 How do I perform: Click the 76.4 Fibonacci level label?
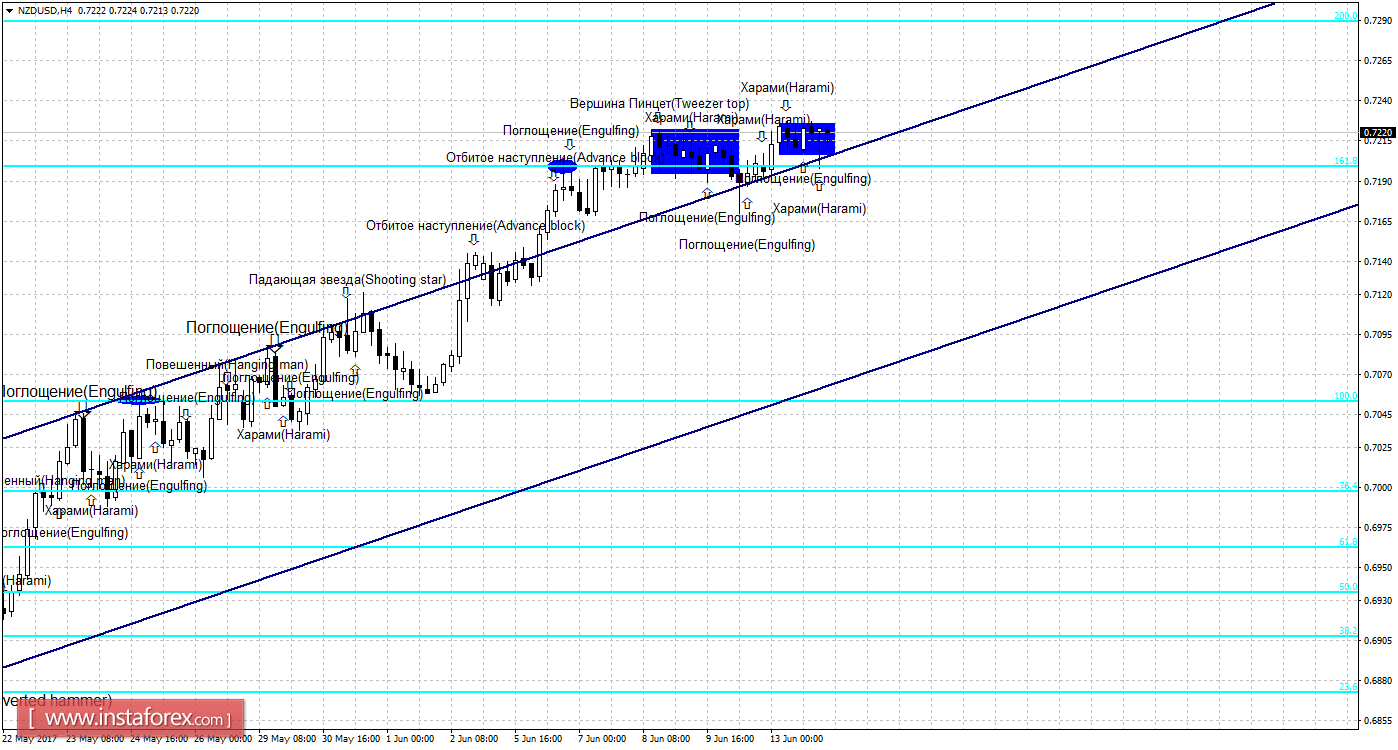point(1348,486)
